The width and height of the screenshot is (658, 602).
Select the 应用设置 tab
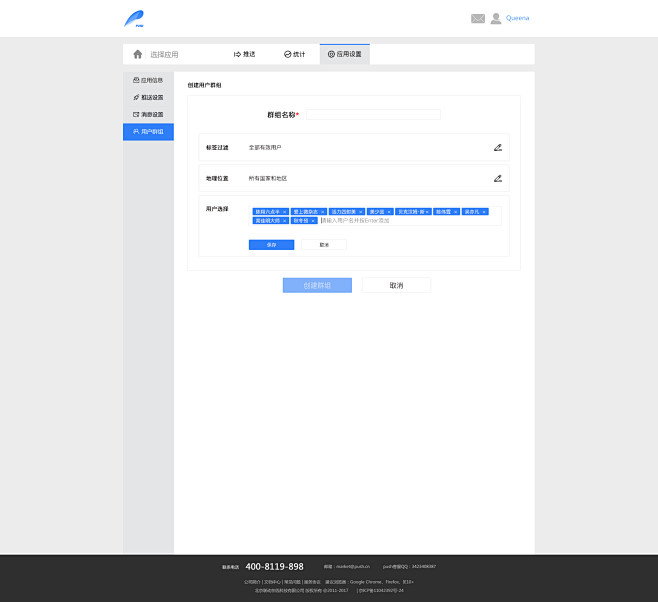345,54
